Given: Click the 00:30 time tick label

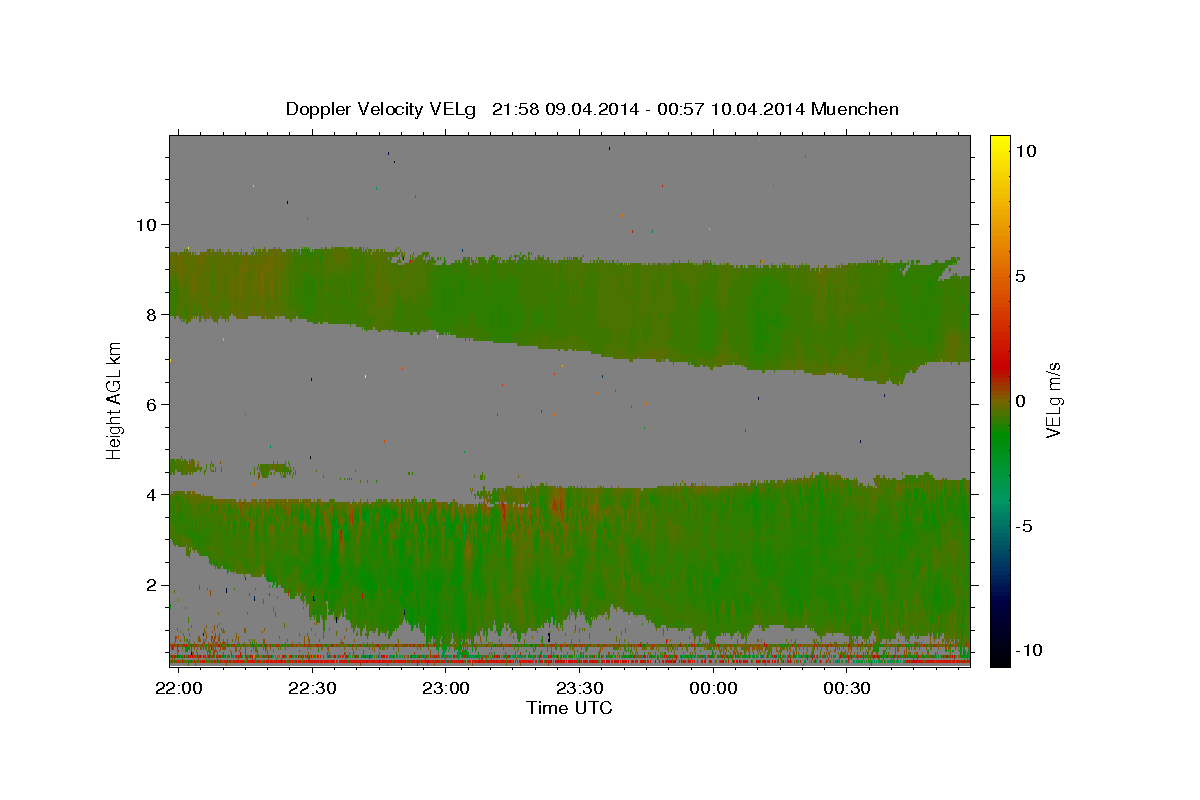Looking at the screenshot, I should click(x=847, y=688).
